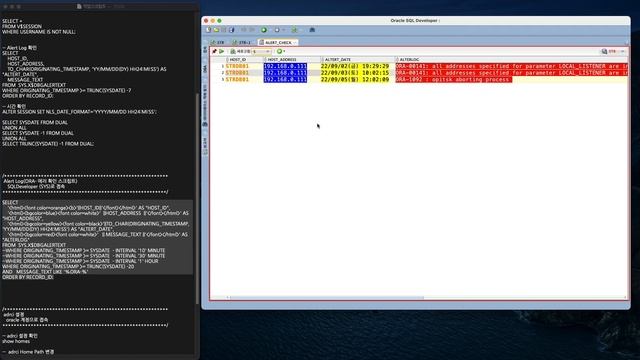Click the connection icon at report toolbar right

pos(604,51)
